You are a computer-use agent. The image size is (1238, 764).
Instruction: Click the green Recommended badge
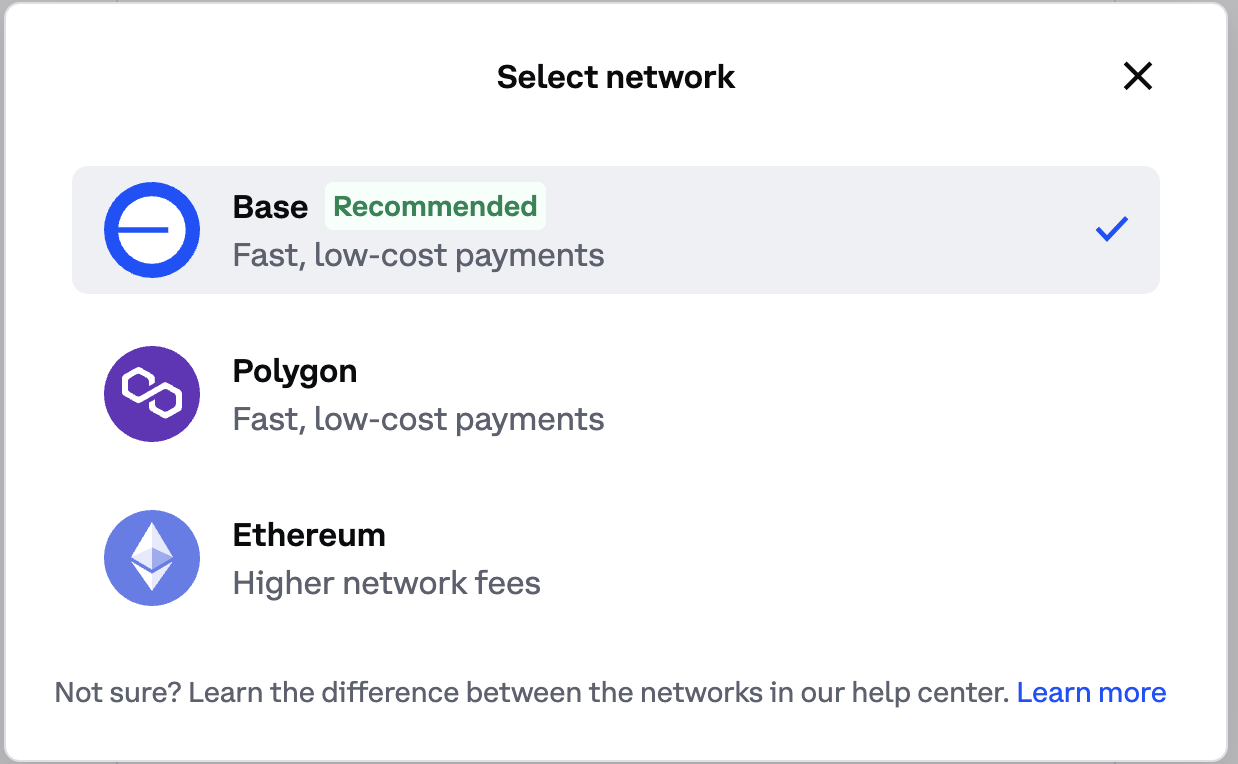[x=435, y=207]
